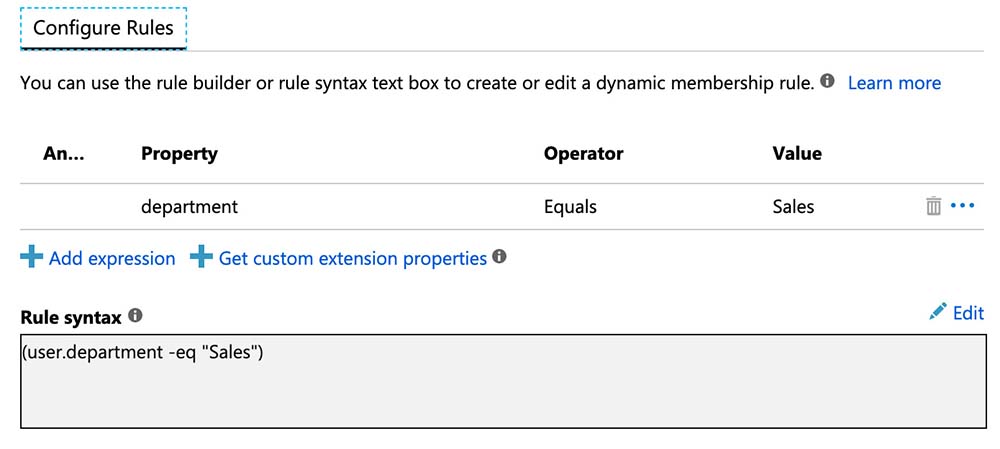The image size is (1000, 449).
Task: Open the Learn more link
Action: (894, 83)
